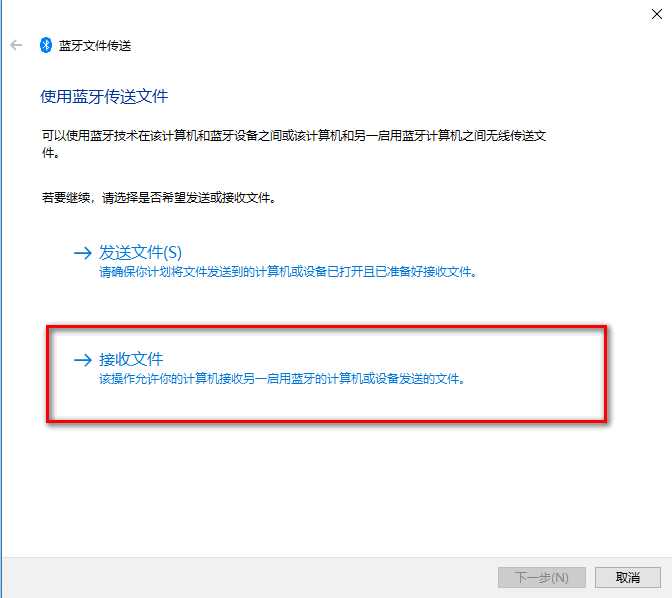Click the blue Bluetooth logo icon
672x598 pixels.
click(x=46, y=45)
